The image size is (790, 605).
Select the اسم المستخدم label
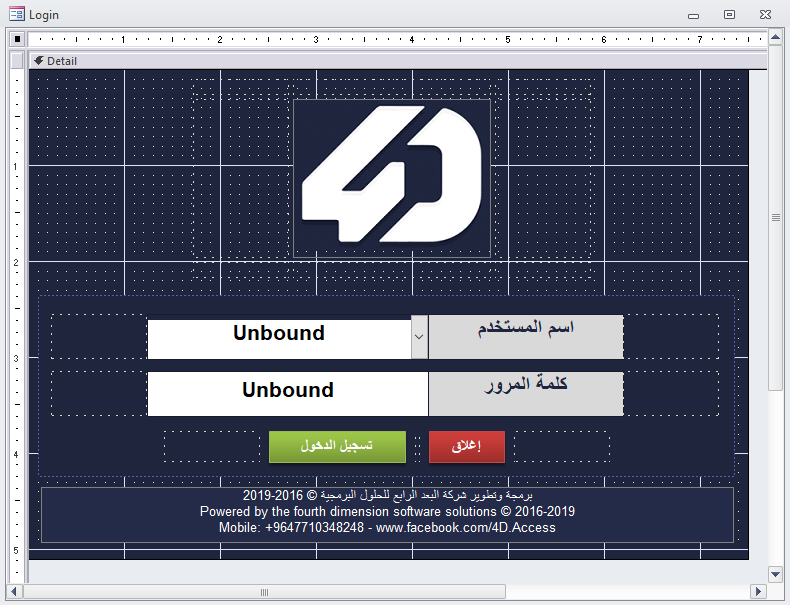point(526,337)
